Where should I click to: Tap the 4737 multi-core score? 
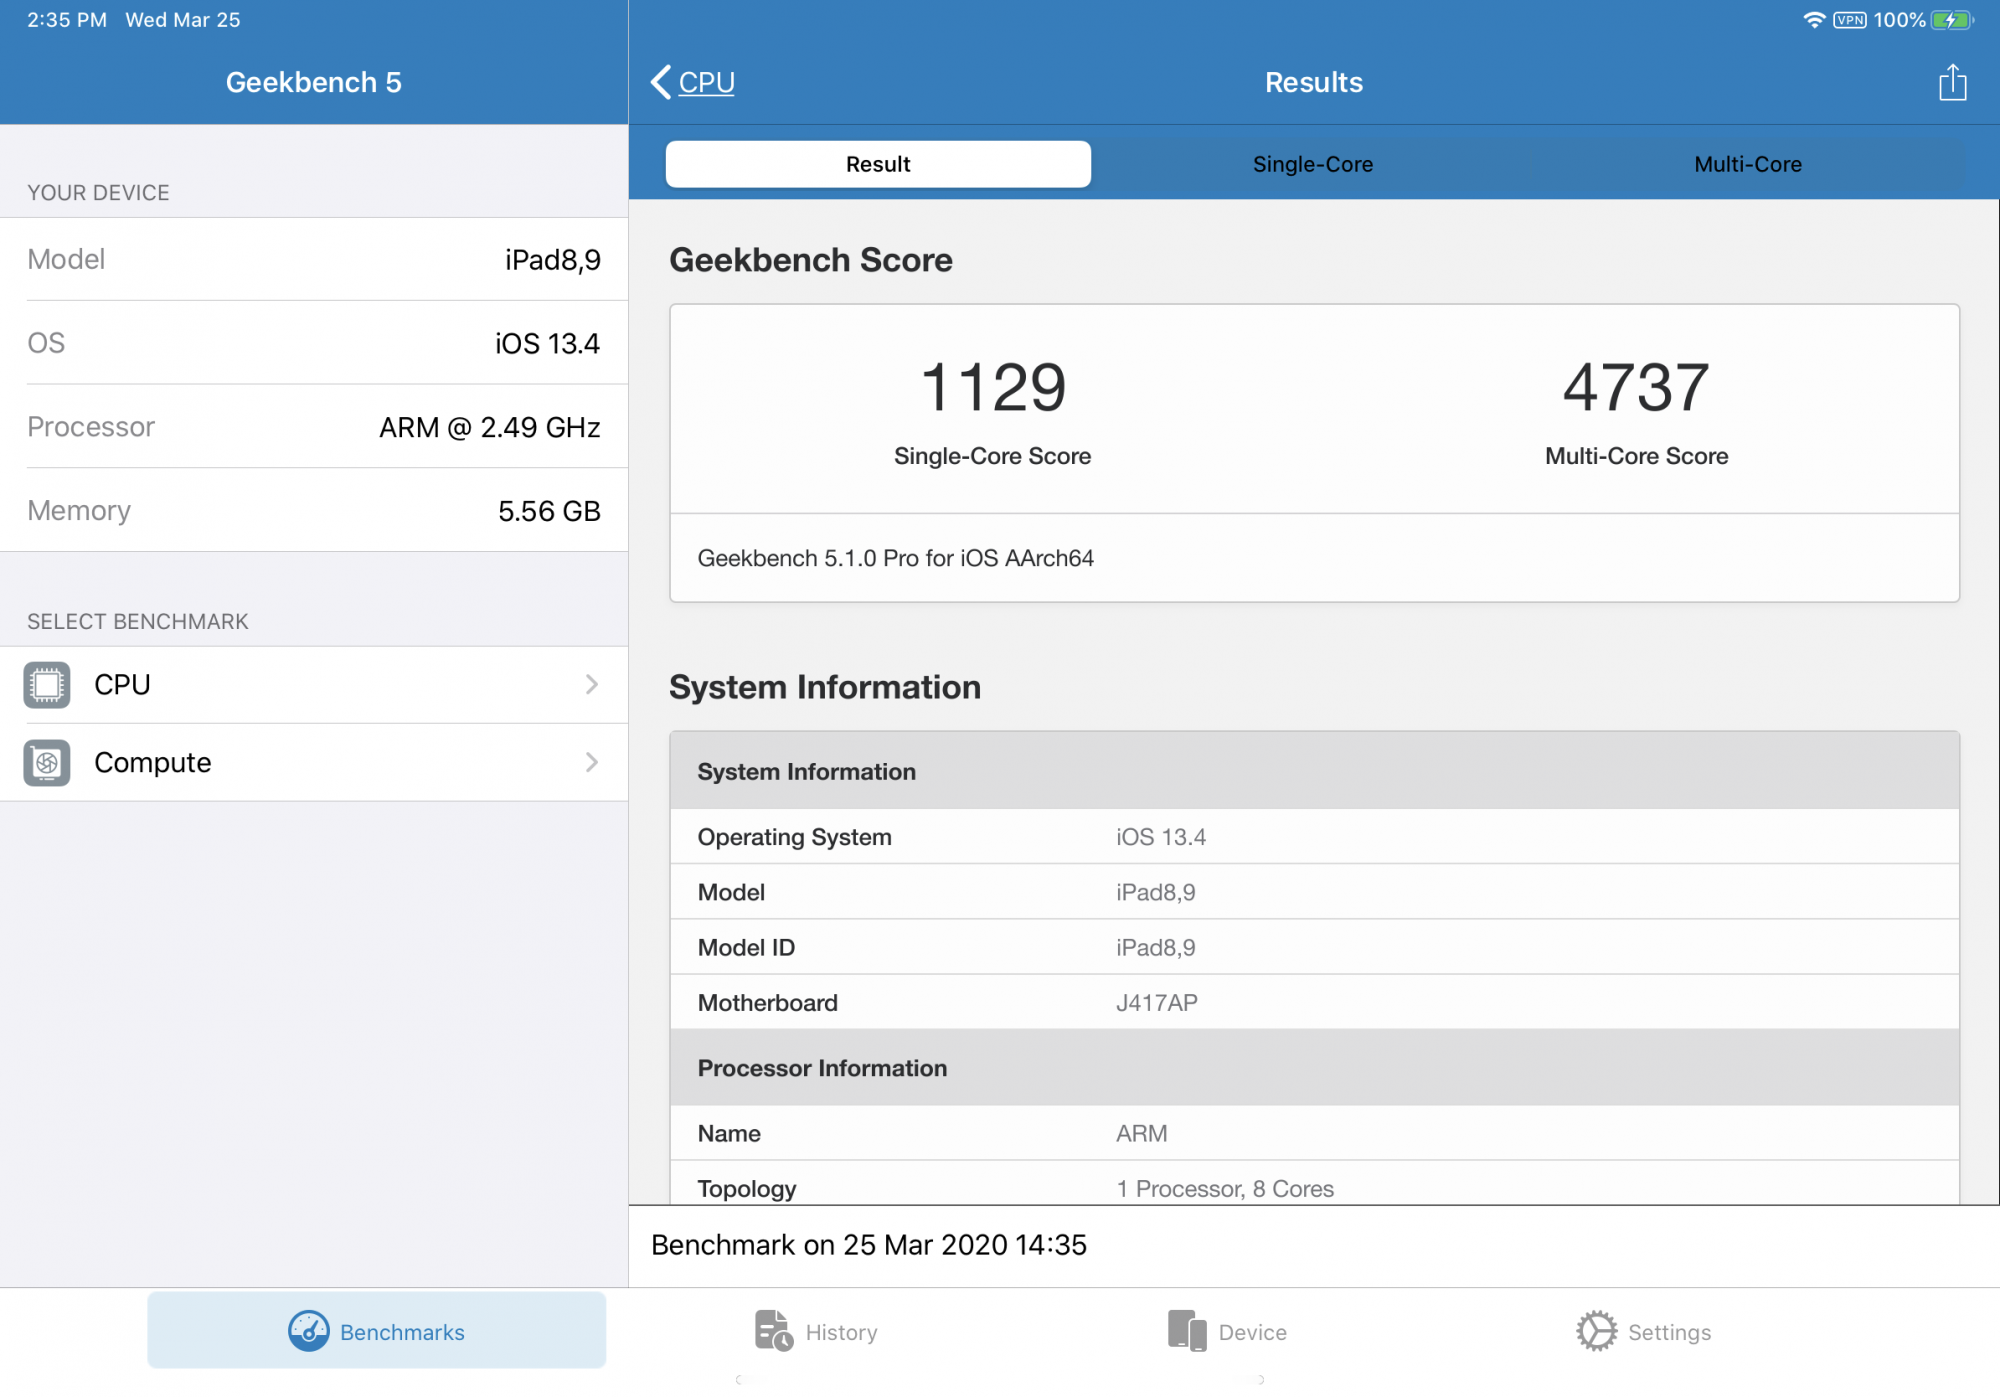pyautogui.click(x=1636, y=388)
